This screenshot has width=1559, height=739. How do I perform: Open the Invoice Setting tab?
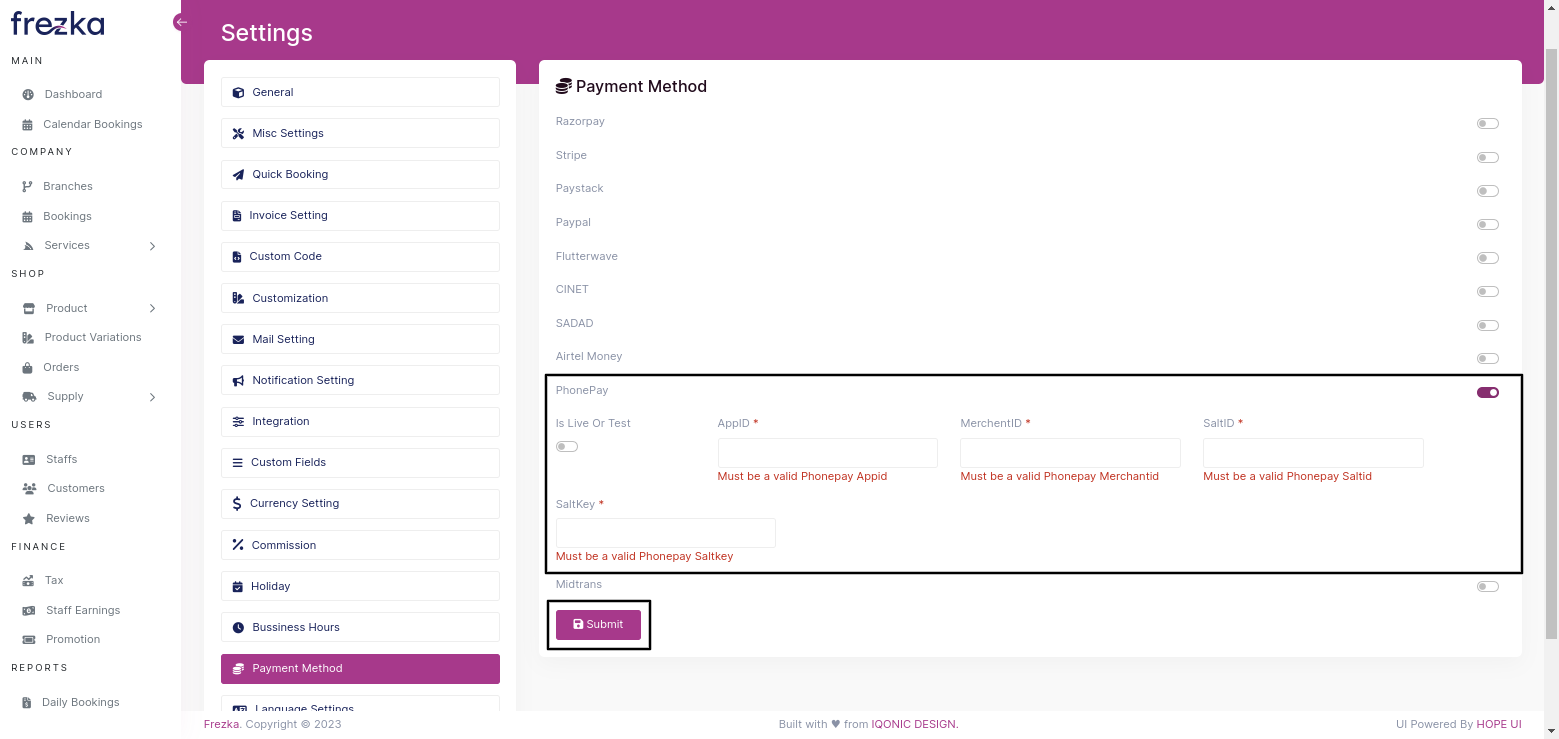(360, 216)
